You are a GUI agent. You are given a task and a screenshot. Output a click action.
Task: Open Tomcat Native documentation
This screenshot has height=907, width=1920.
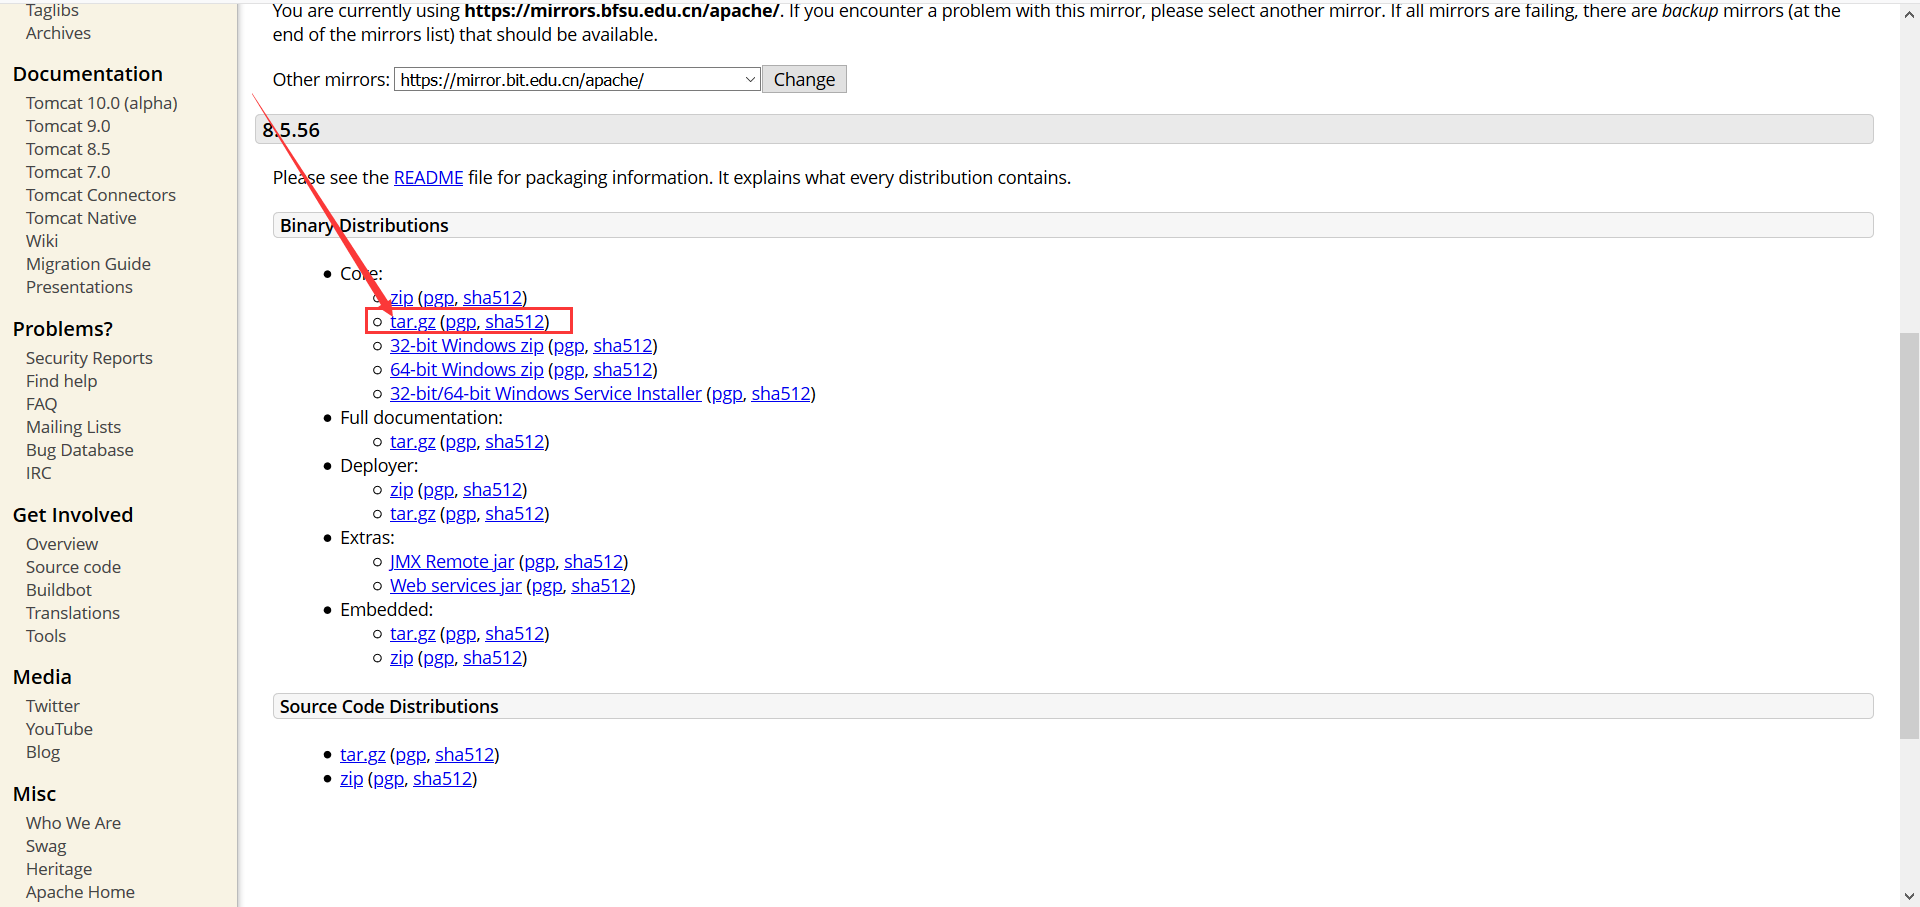81,218
